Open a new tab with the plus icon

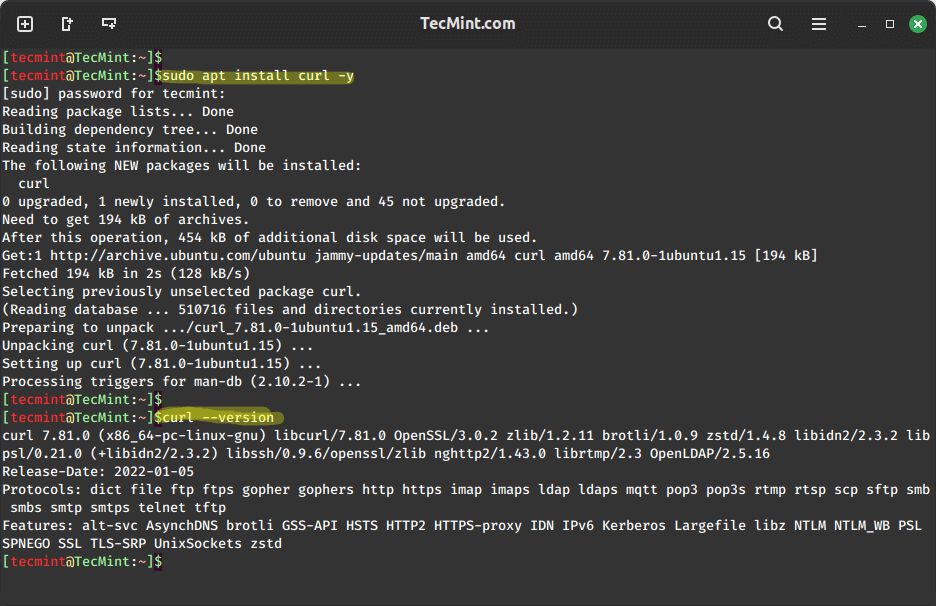point(24,23)
